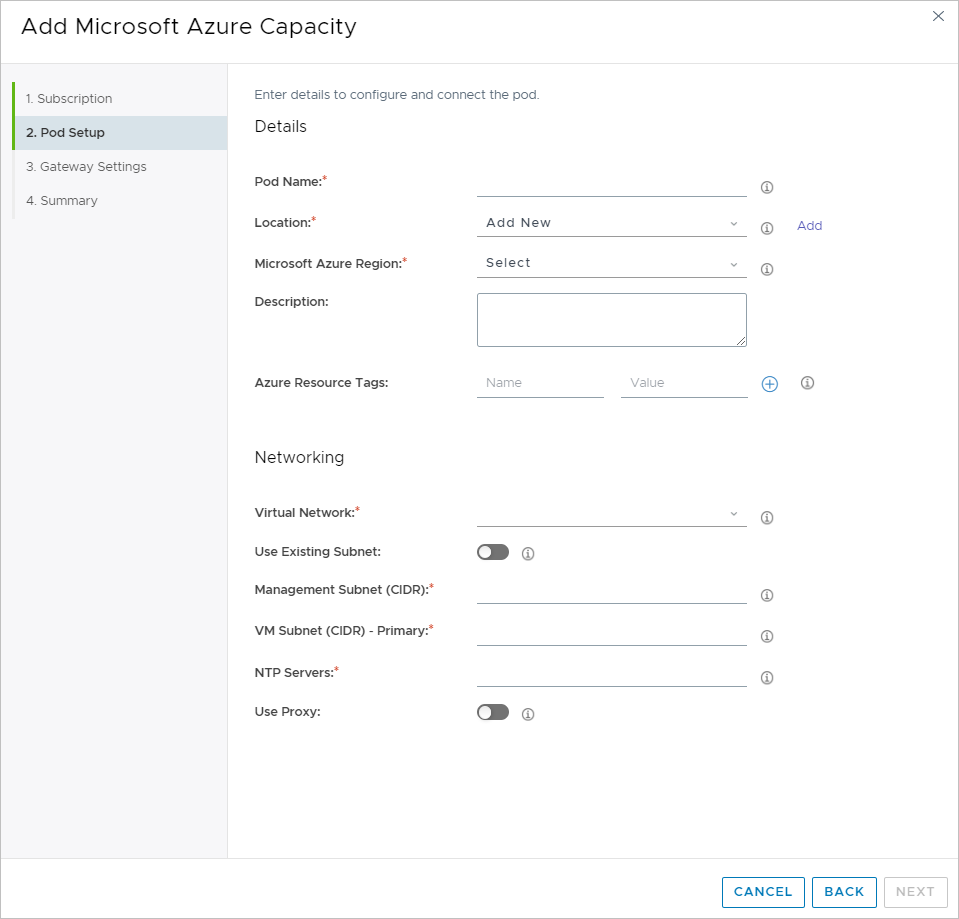Focus the Pod Name input field

612,185
